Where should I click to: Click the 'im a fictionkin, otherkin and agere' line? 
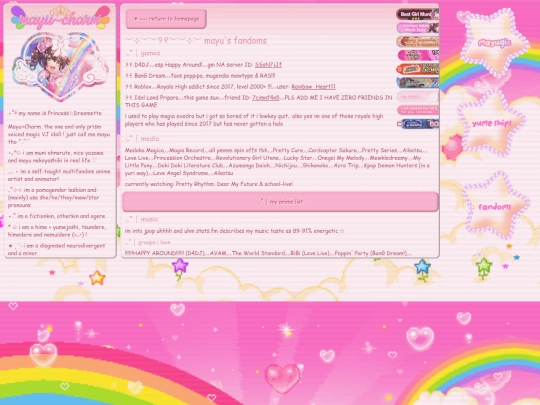tap(56, 216)
